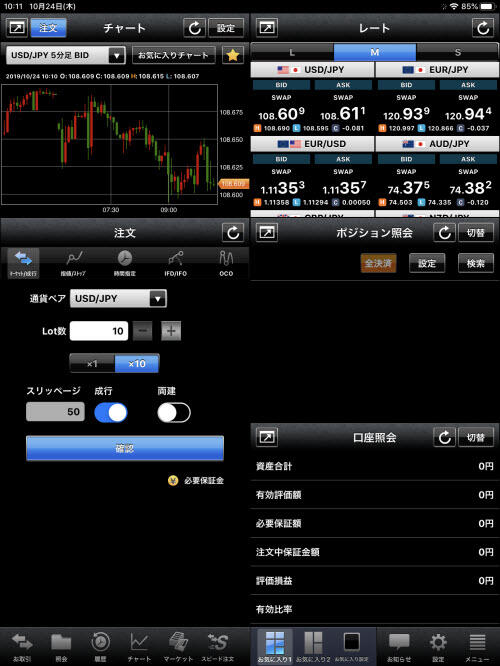
Task: Select the IFD/IFO order type
Action: click(x=175, y=263)
